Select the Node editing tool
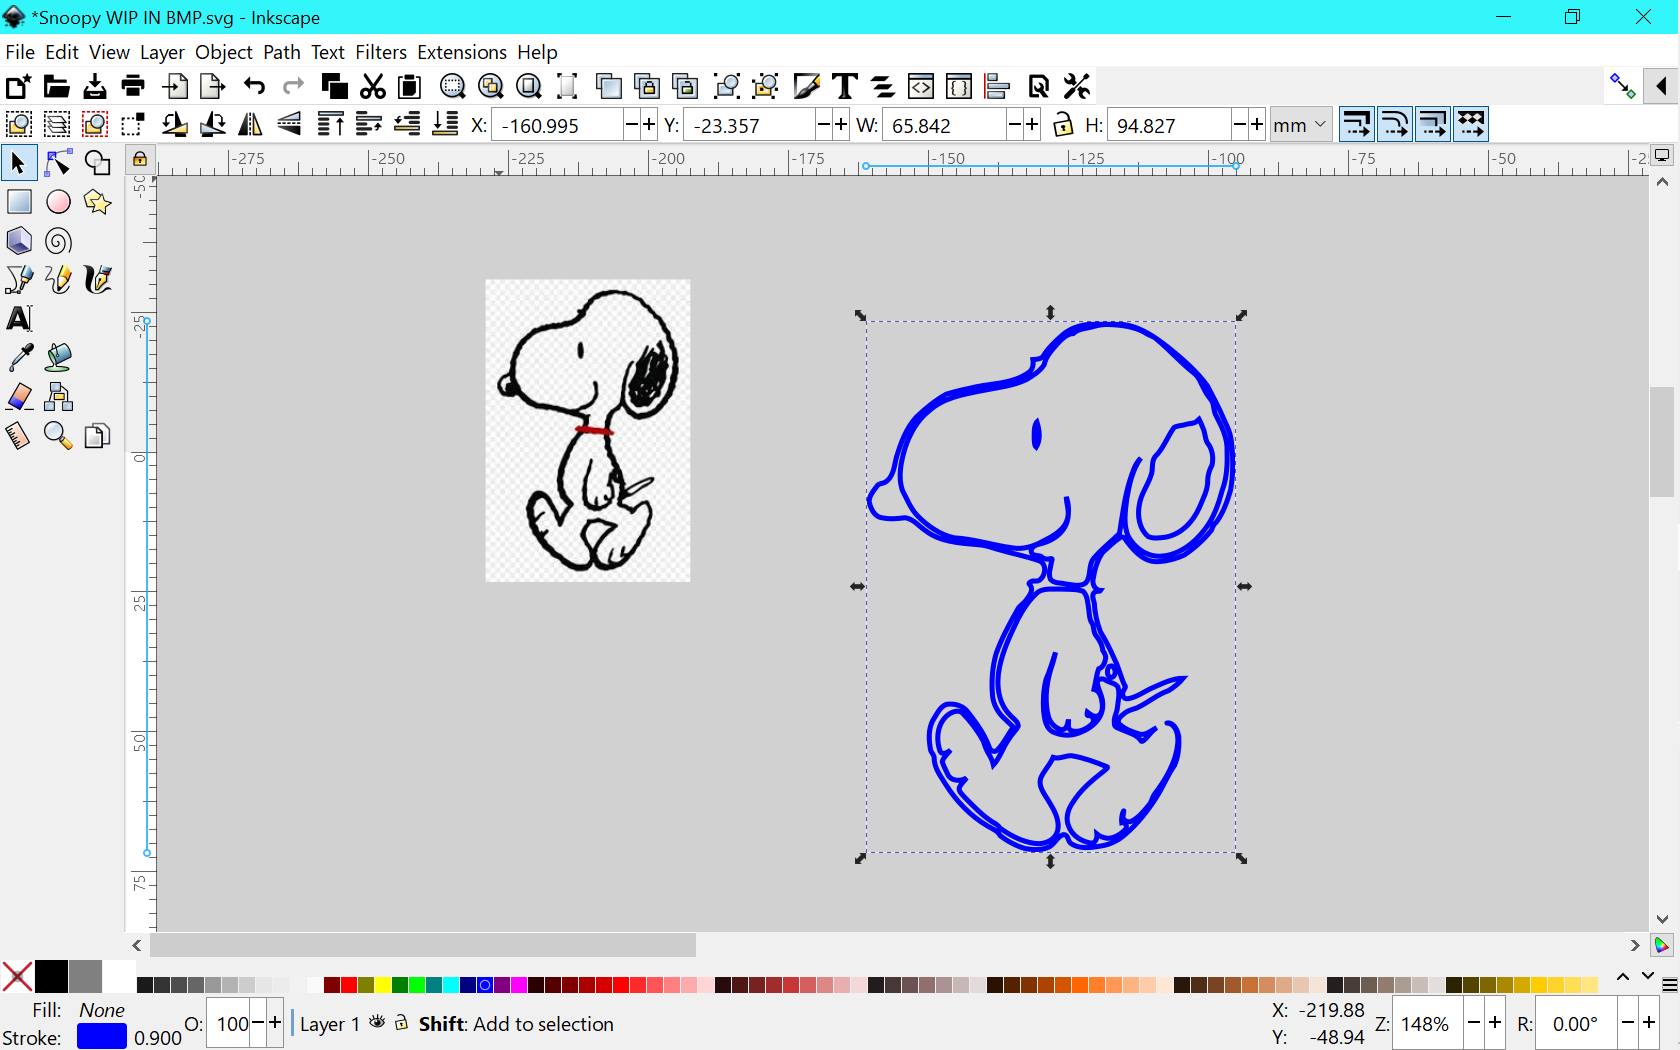 point(58,163)
